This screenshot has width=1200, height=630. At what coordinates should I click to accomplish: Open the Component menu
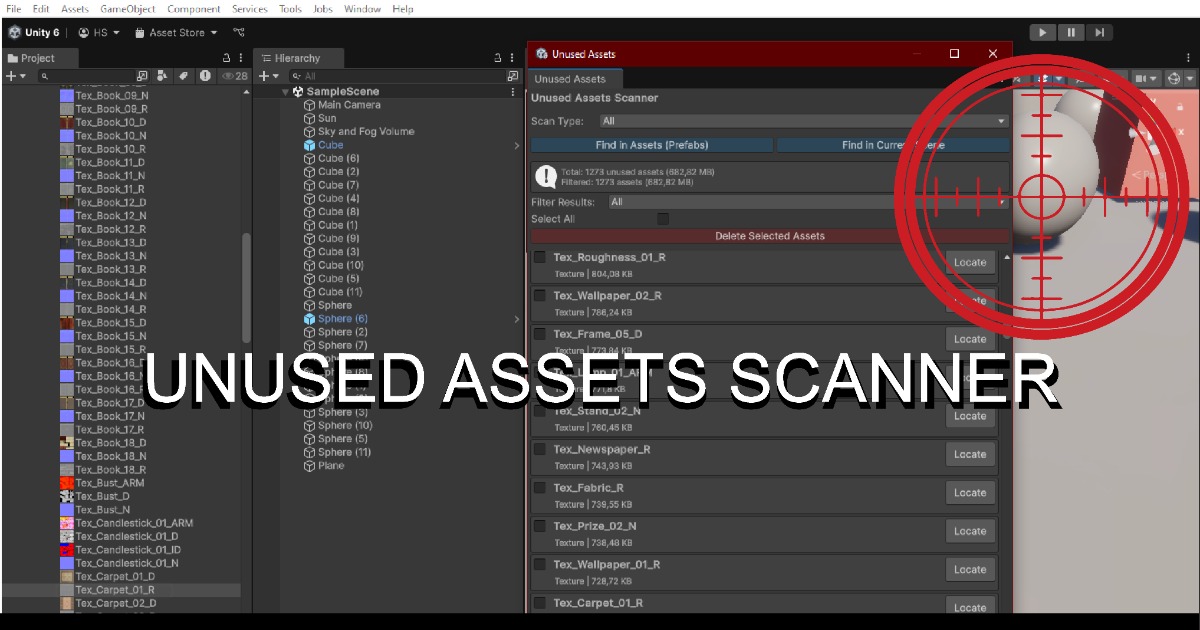[194, 9]
